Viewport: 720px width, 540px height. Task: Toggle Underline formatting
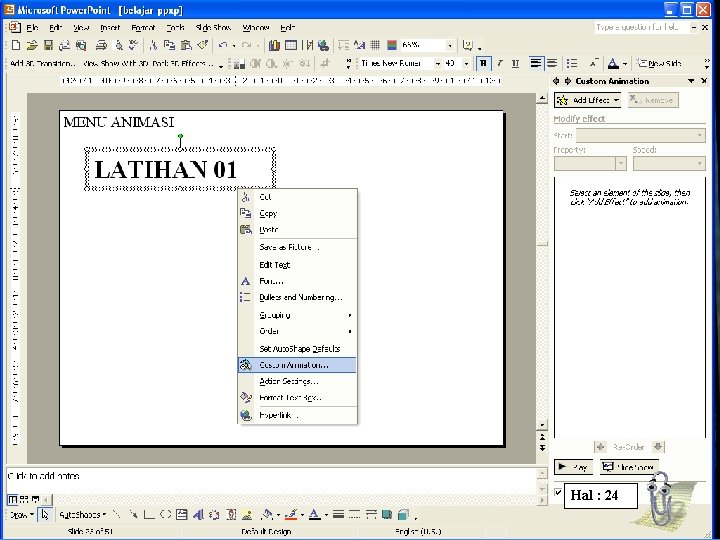516,63
